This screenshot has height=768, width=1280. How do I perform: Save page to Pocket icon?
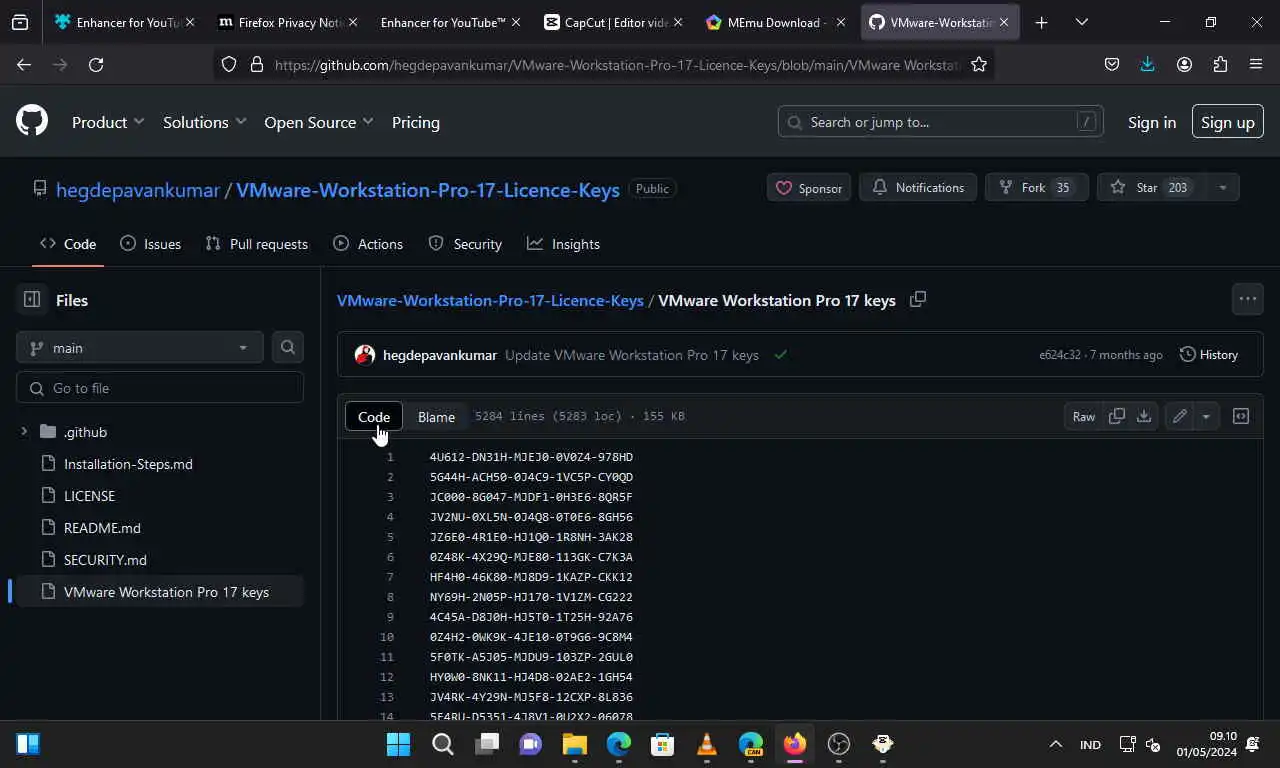click(1111, 64)
